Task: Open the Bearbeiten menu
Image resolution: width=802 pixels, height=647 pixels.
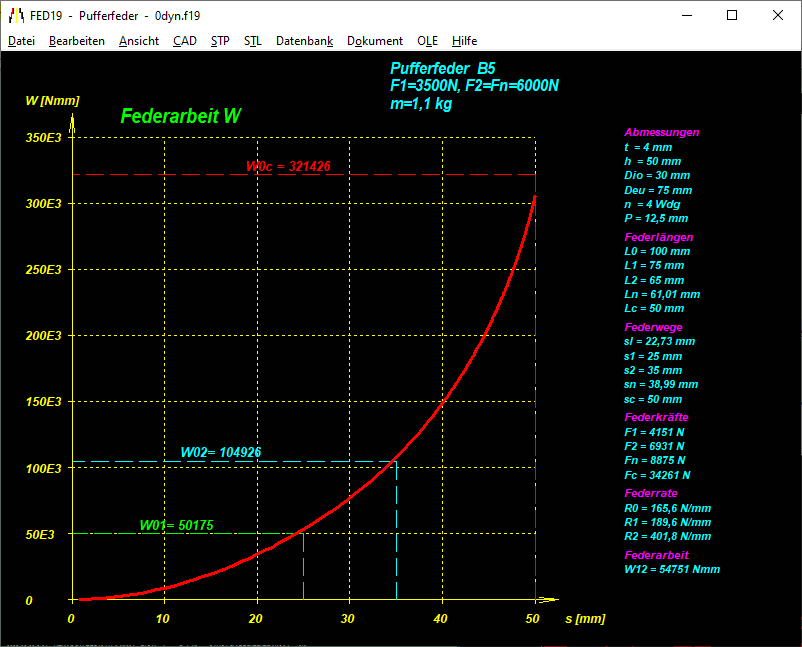Action: [x=76, y=41]
